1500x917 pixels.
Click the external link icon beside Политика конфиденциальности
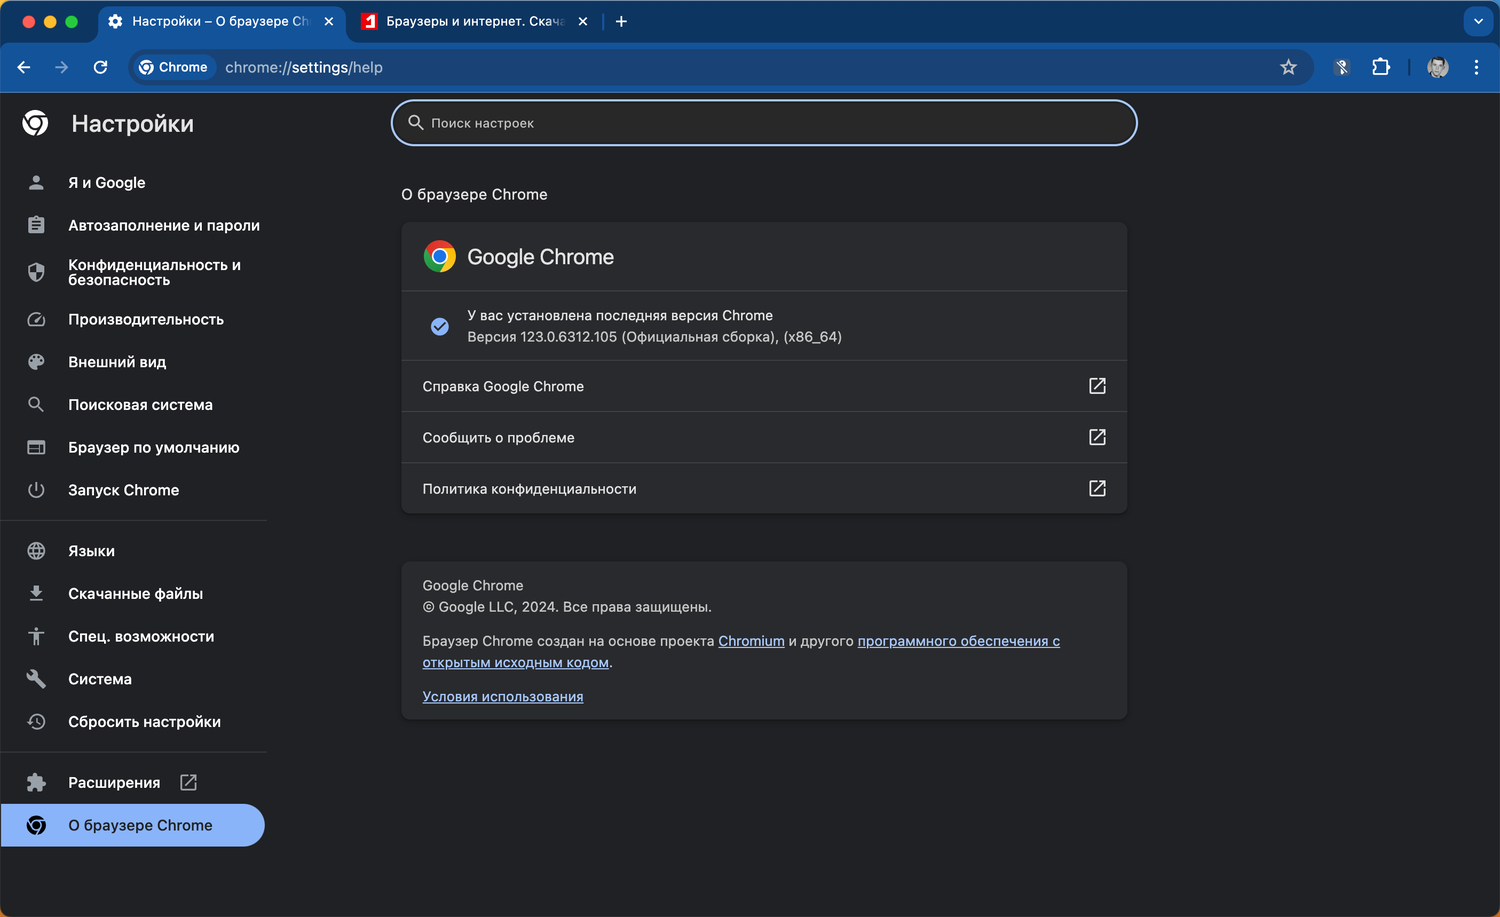pyautogui.click(x=1097, y=488)
